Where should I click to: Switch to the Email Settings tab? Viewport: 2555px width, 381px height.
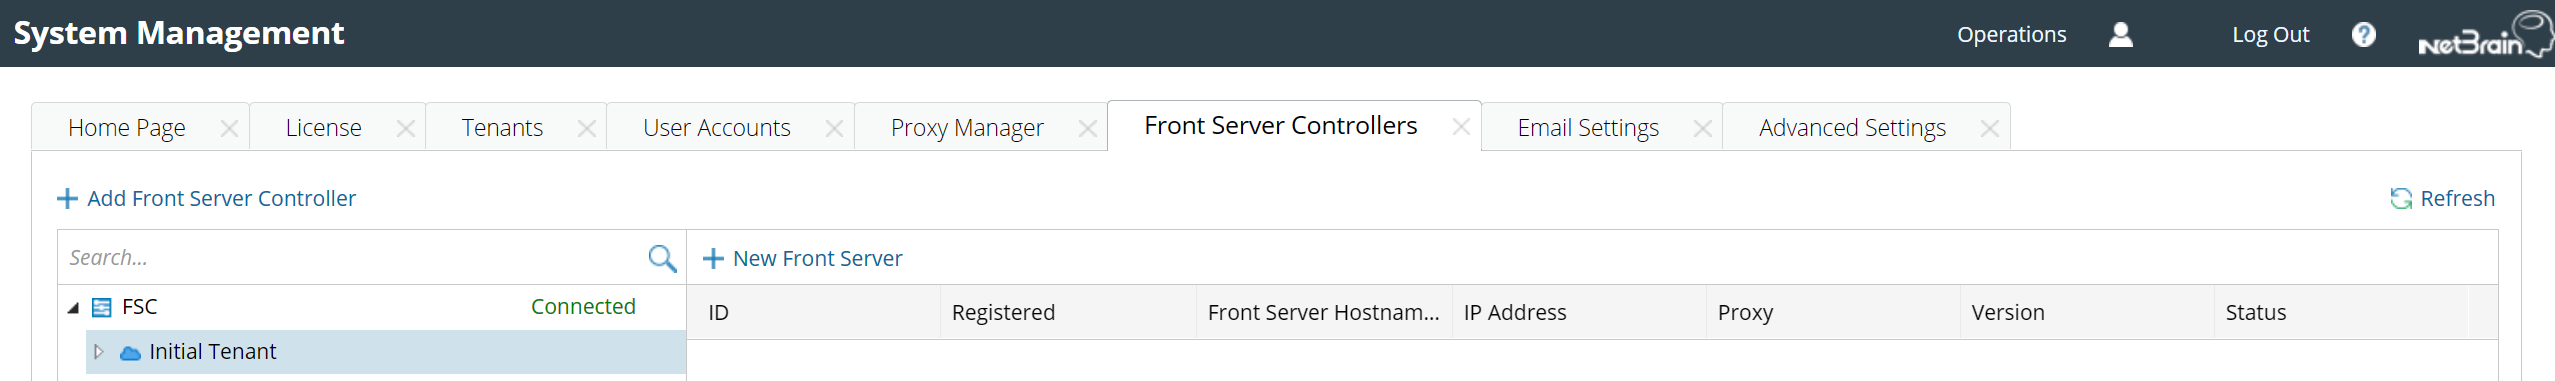(1588, 128)
